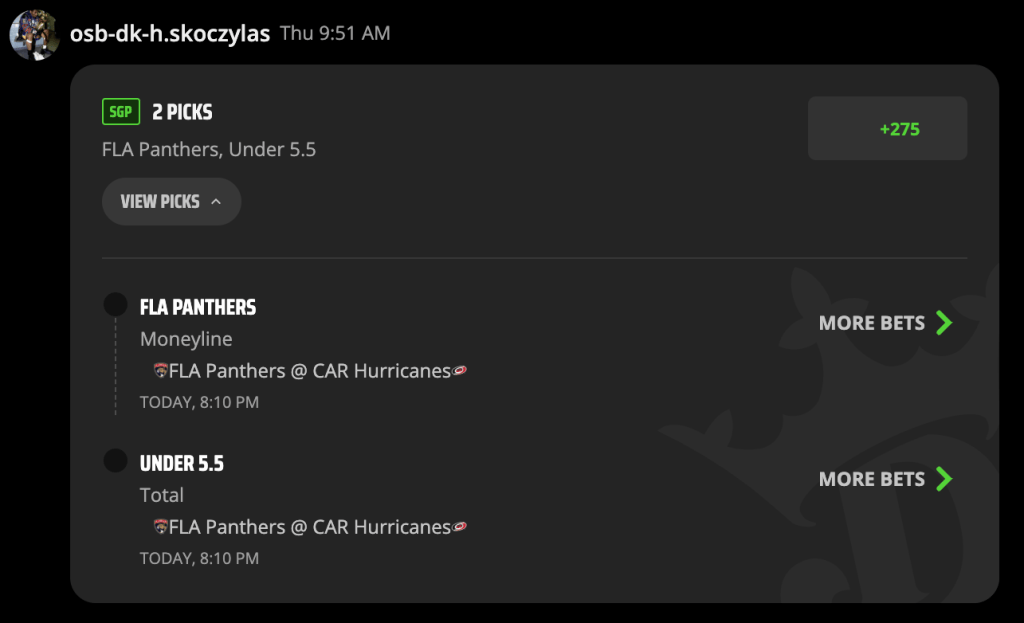Image resolution: width=1024 pixels, height=623 pixels.
Task: Open More Bets for FLA Panthers moneyline
Action: [x=886, y=323]
